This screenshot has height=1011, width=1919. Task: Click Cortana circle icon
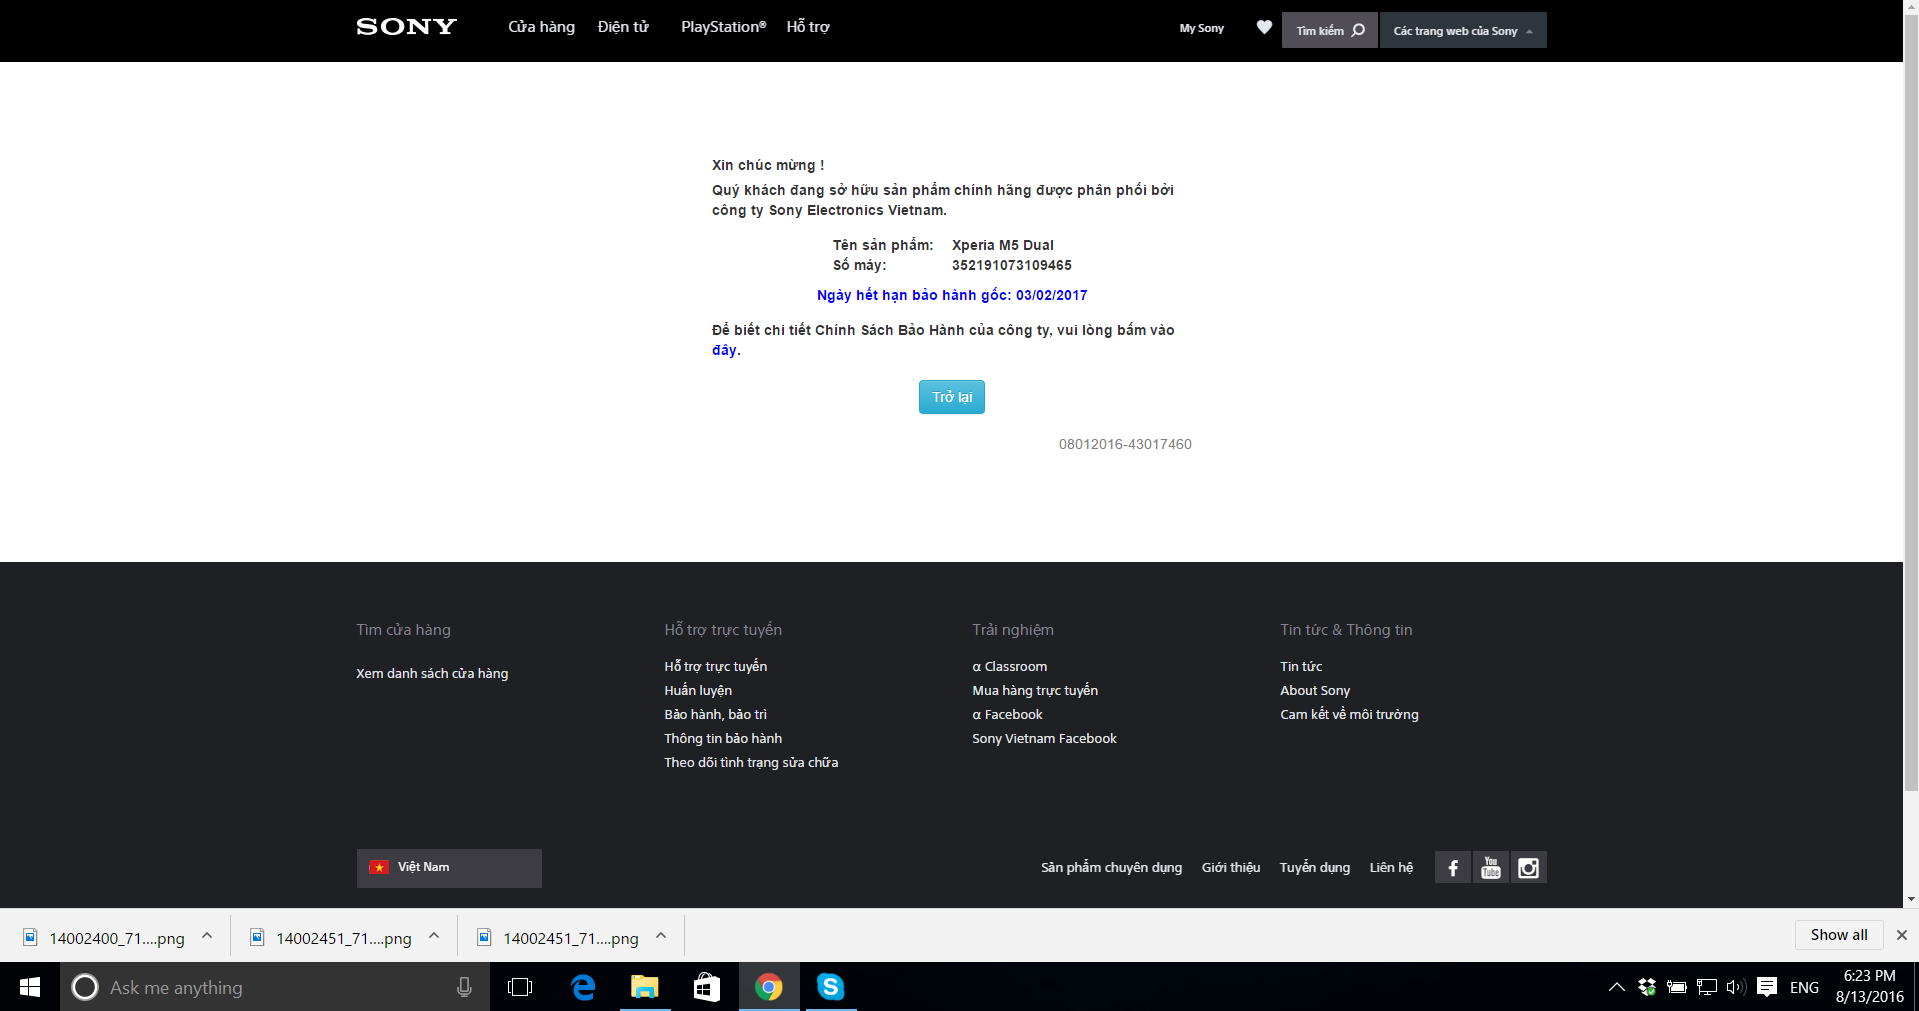(x=85, y=987)
